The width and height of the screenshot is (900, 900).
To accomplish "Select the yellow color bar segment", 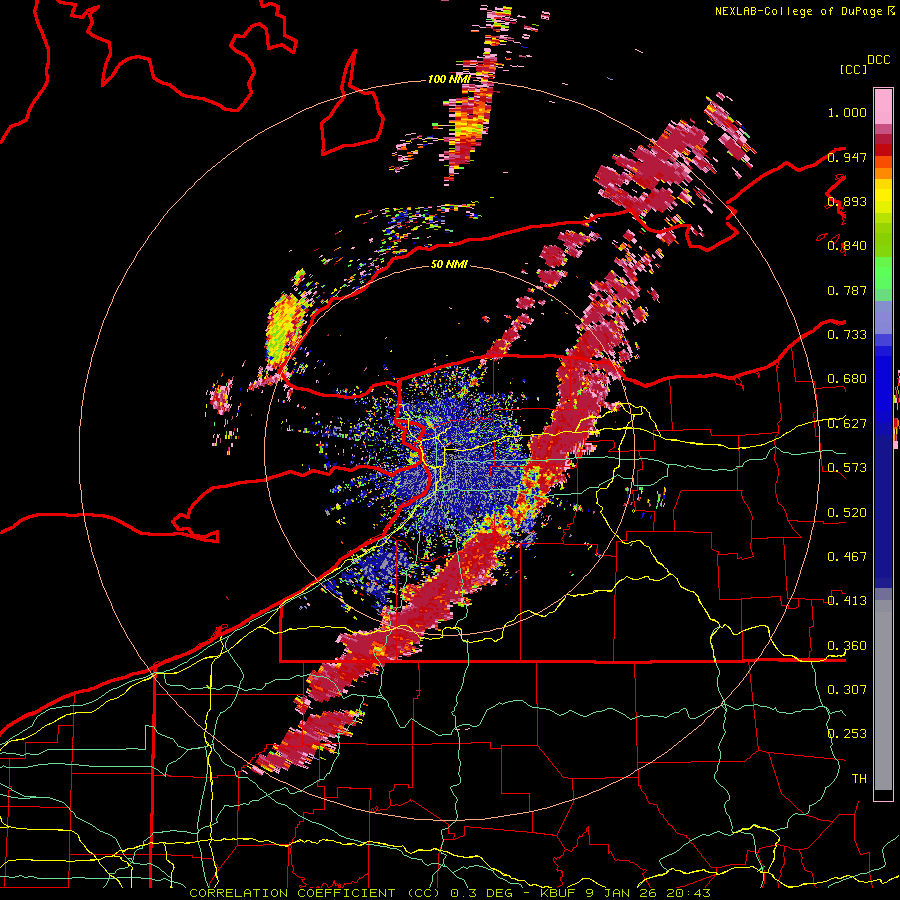I will [x=883, y=196].
